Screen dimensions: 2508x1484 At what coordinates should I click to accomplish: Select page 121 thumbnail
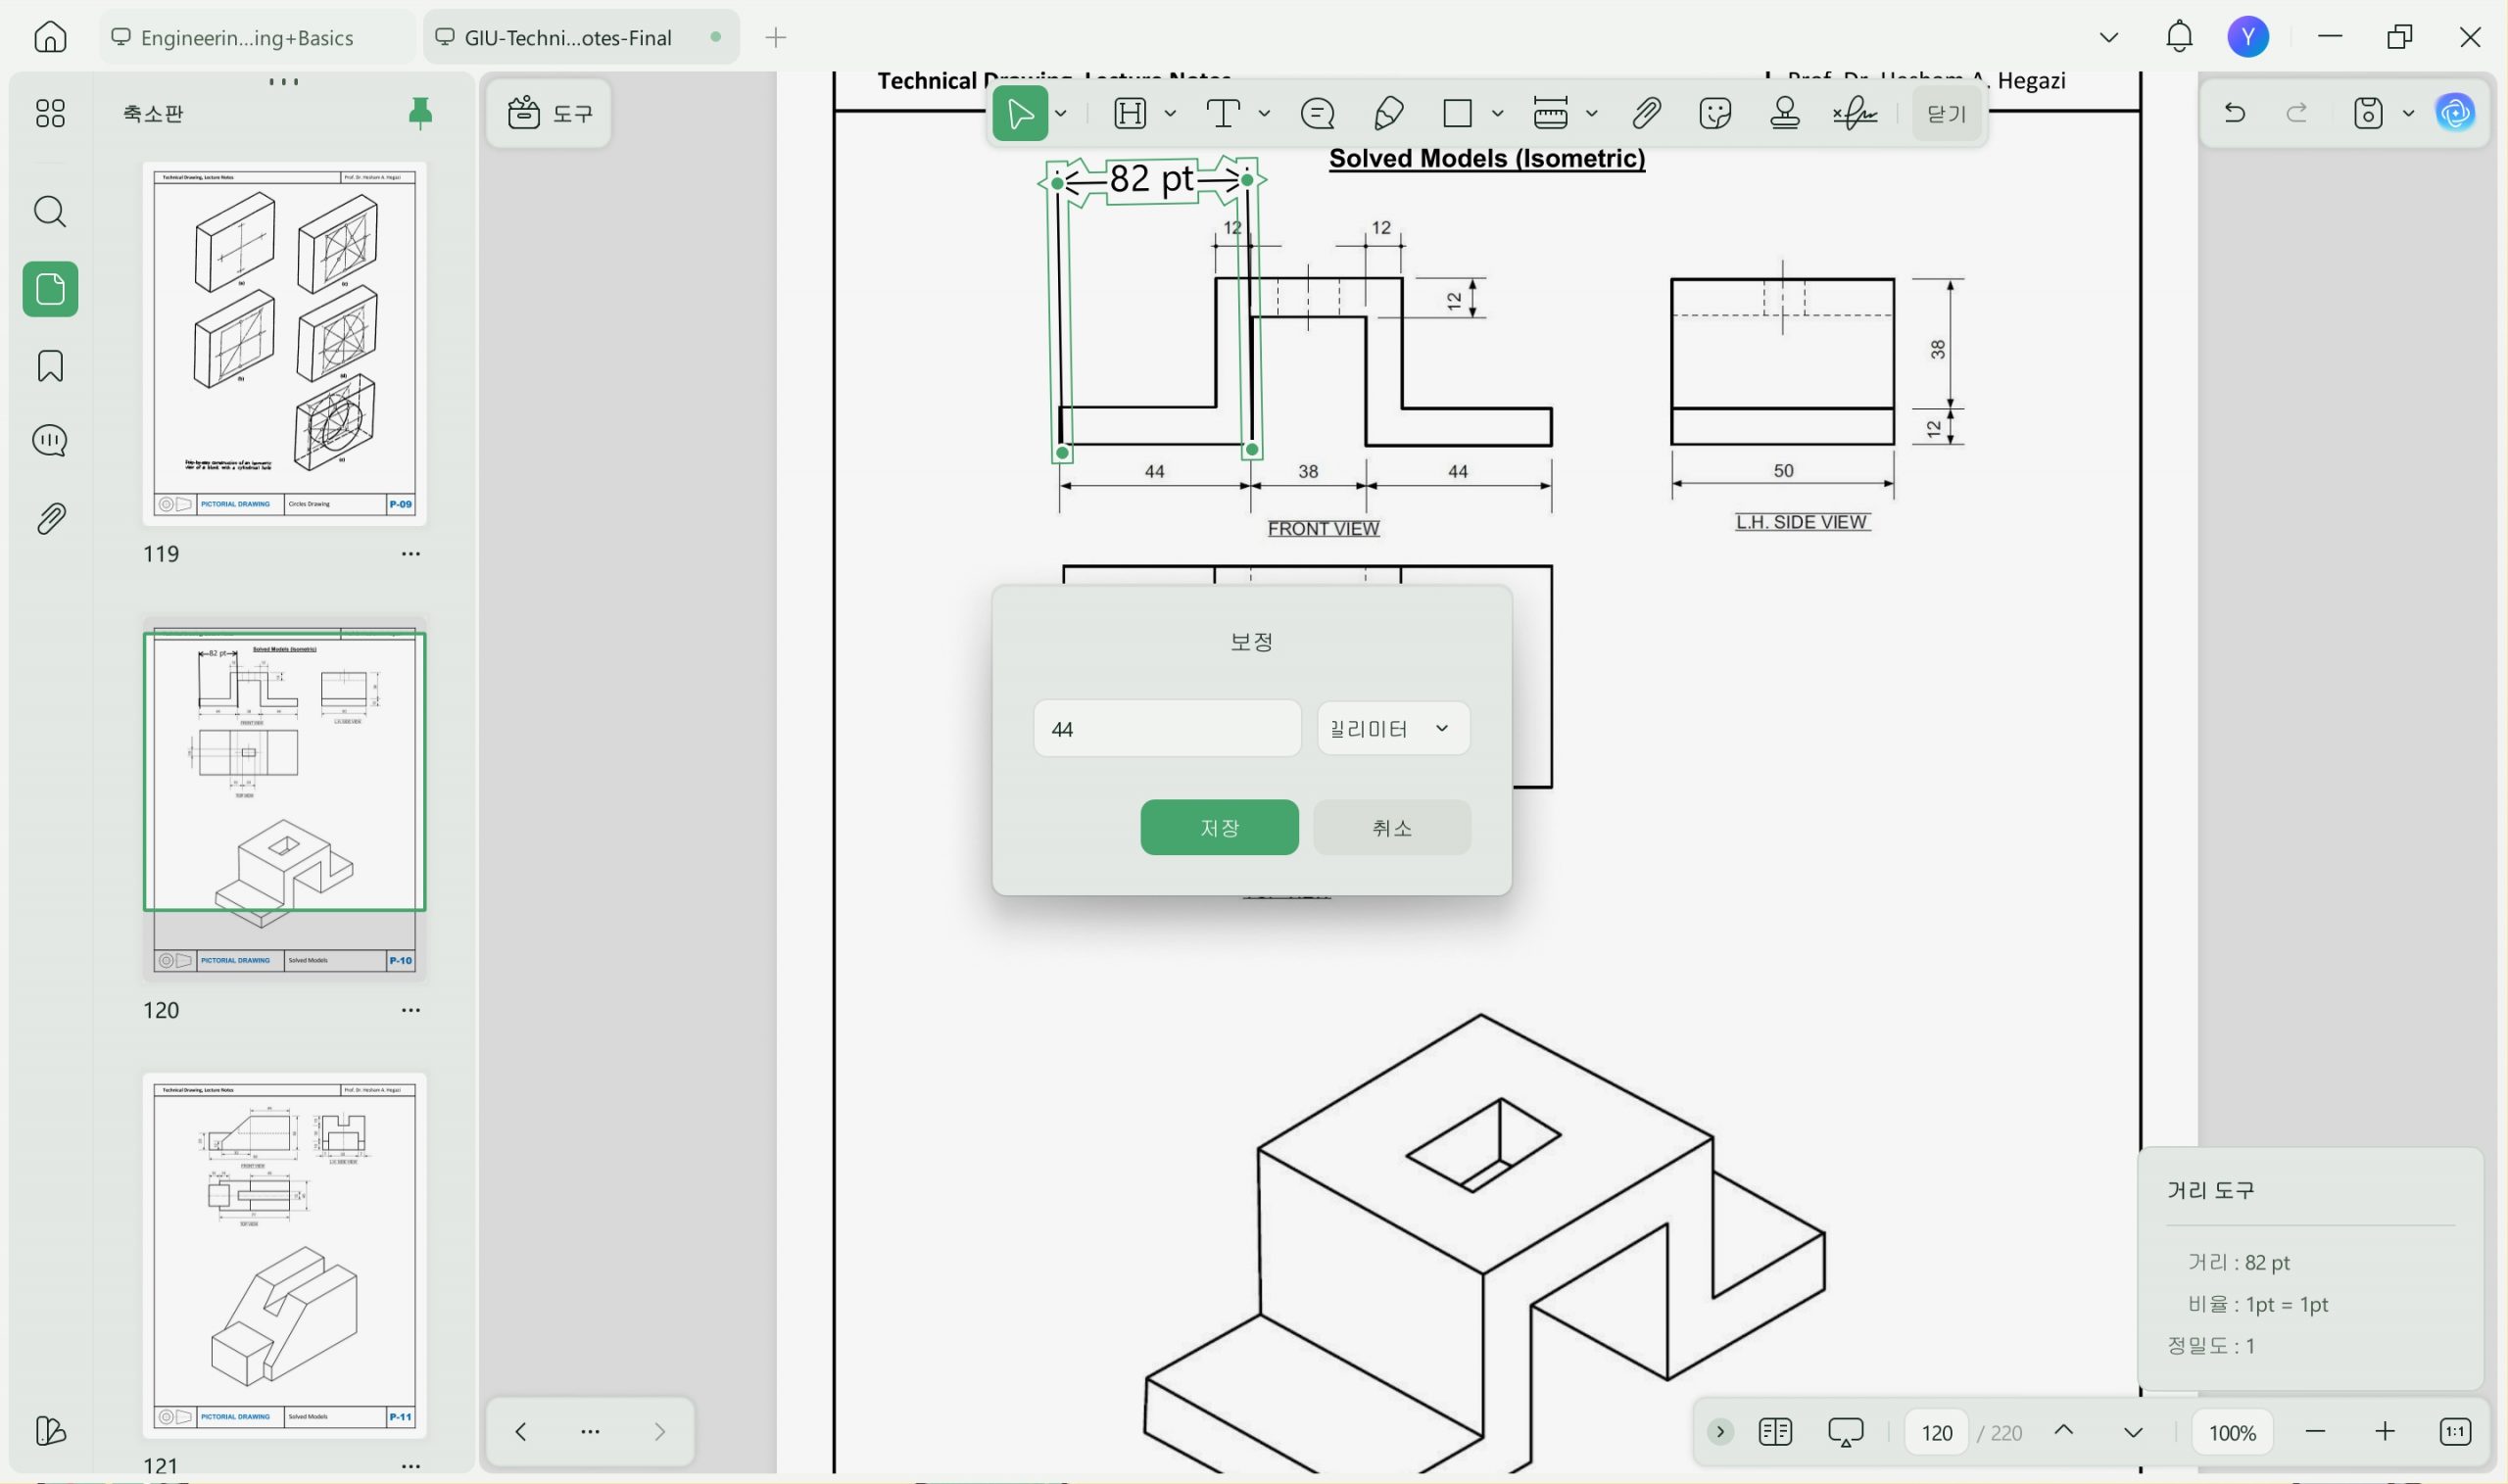[285, 1256]
